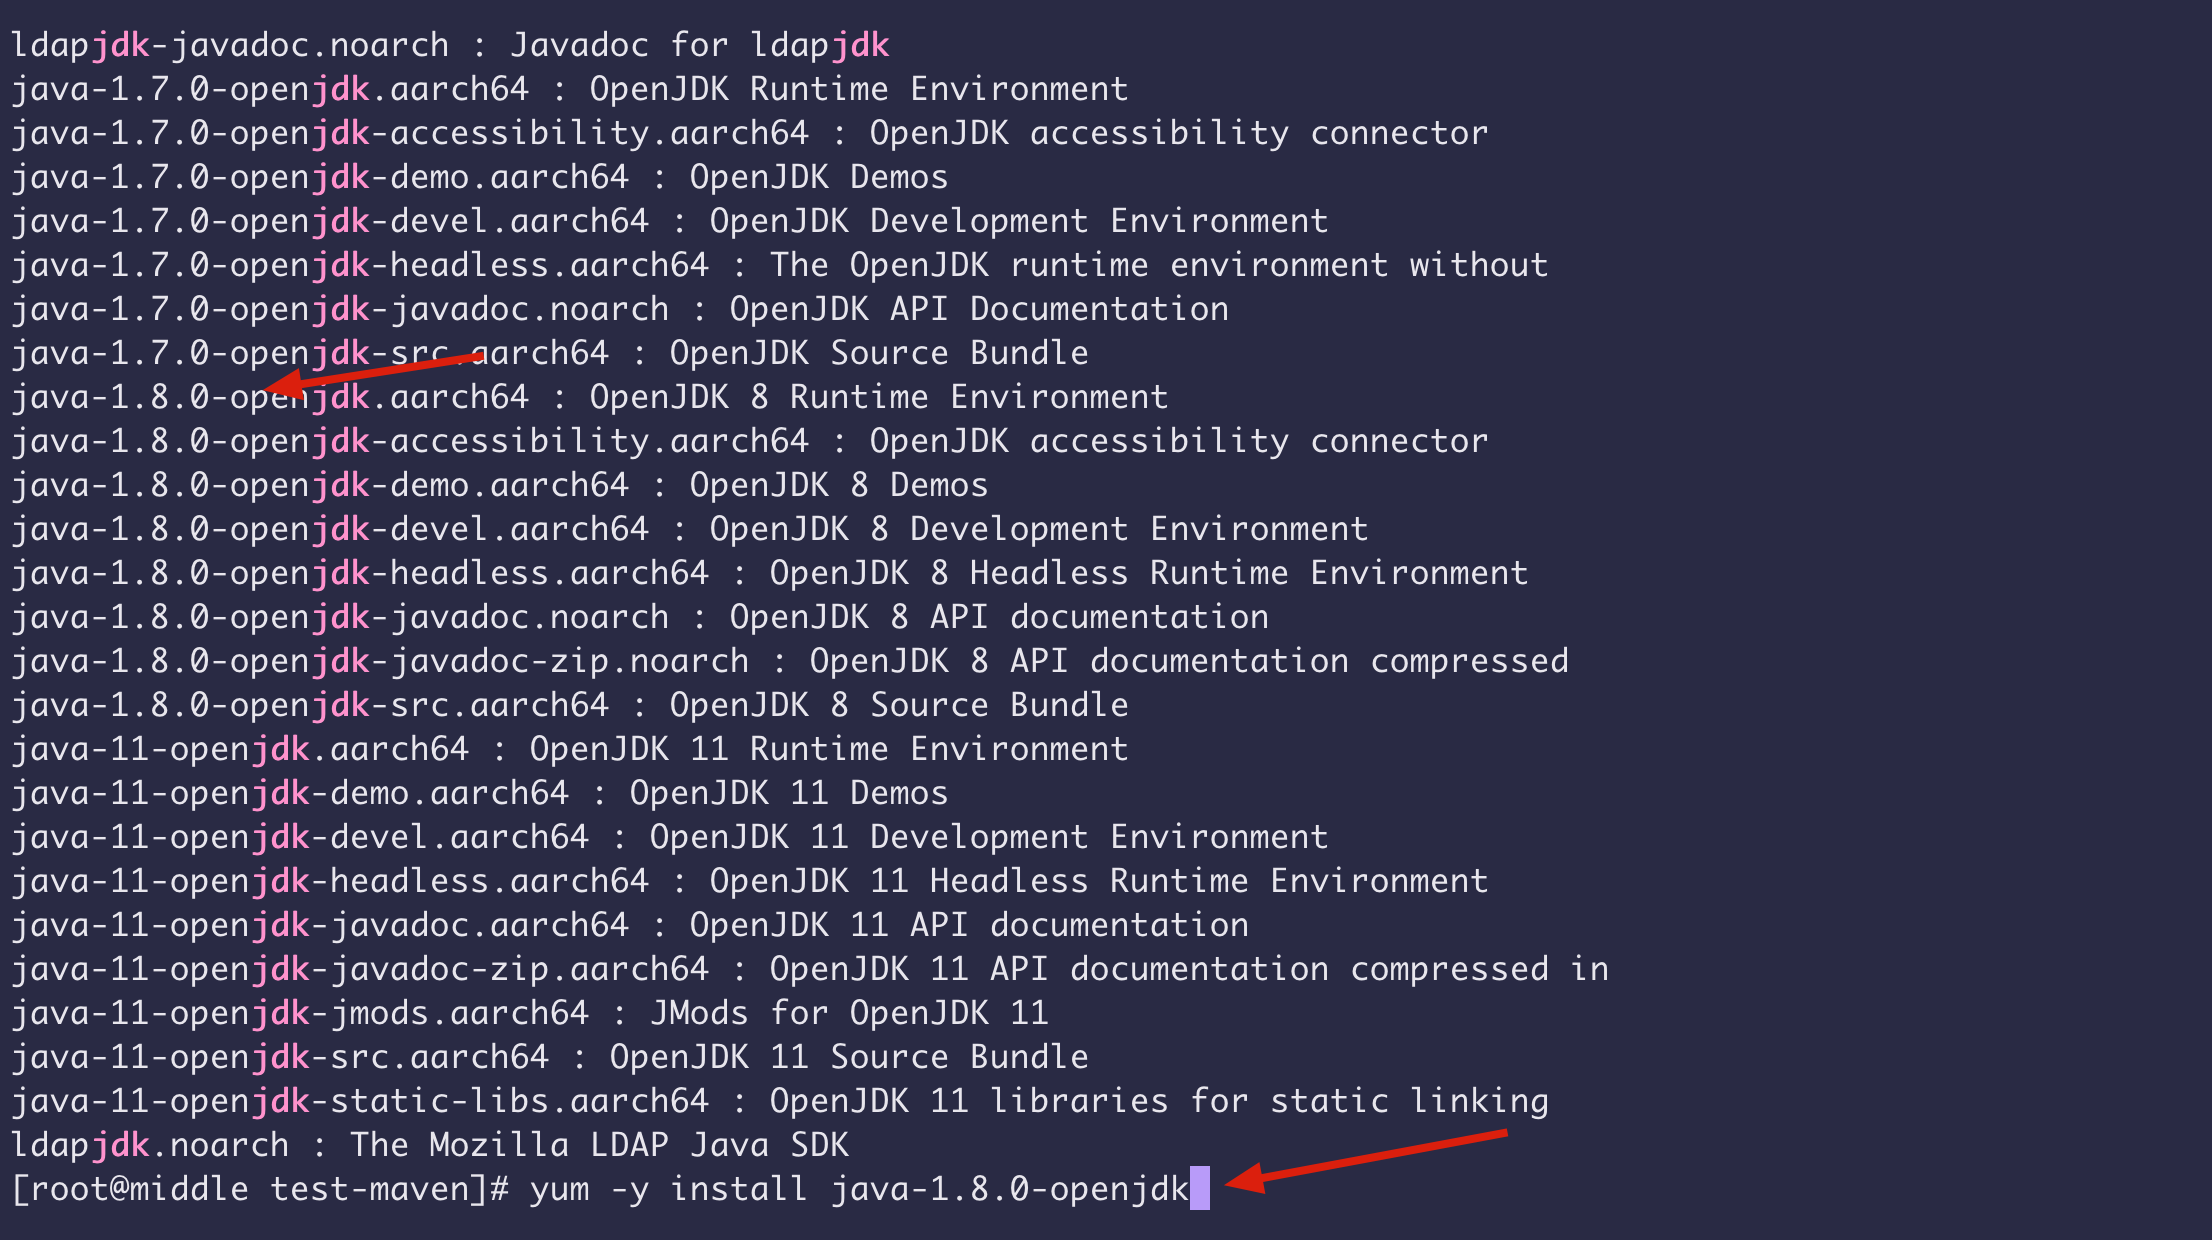Image resolution: width=2212 pixels, height=1240 pixels.
Task: Click the ldapjdk.noarch Mozilla LDAP line
Action: [429, 1145]
